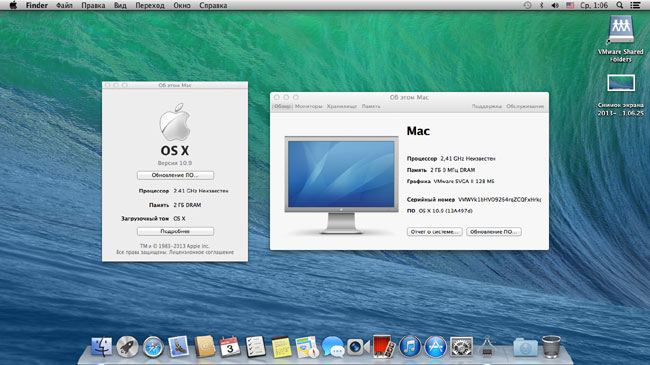Click processor value in Mac overview window
Screen dimensions: 650x365
tap(468, 158)
